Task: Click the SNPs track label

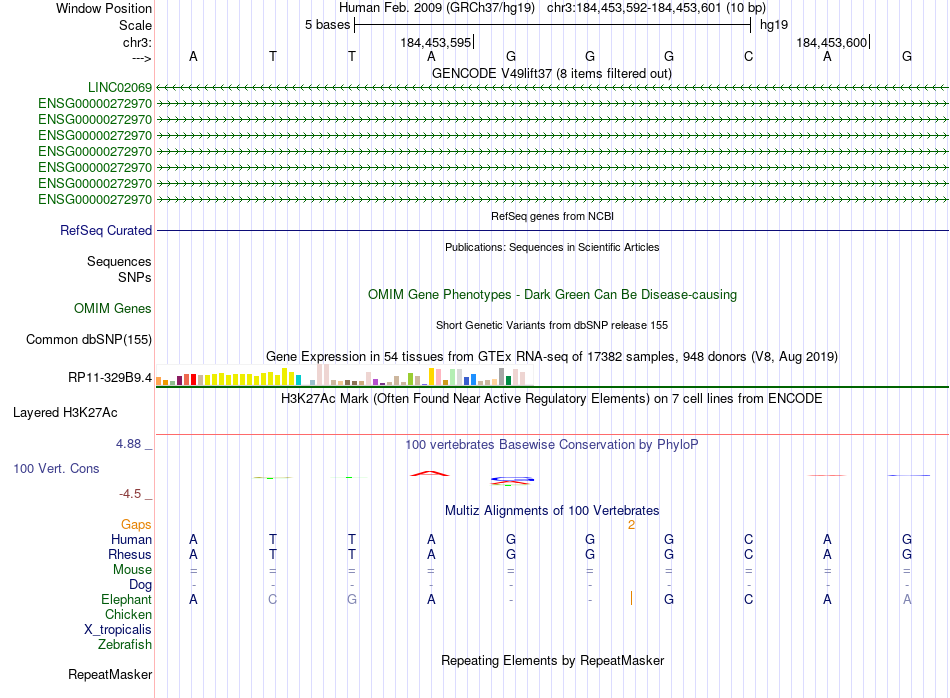Action: point(135,277)
